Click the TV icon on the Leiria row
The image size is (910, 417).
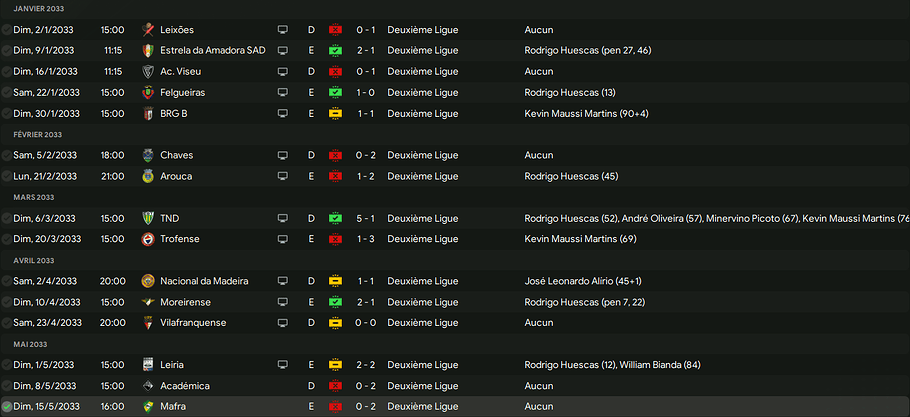pyautogui.click(x=283, y=365)
